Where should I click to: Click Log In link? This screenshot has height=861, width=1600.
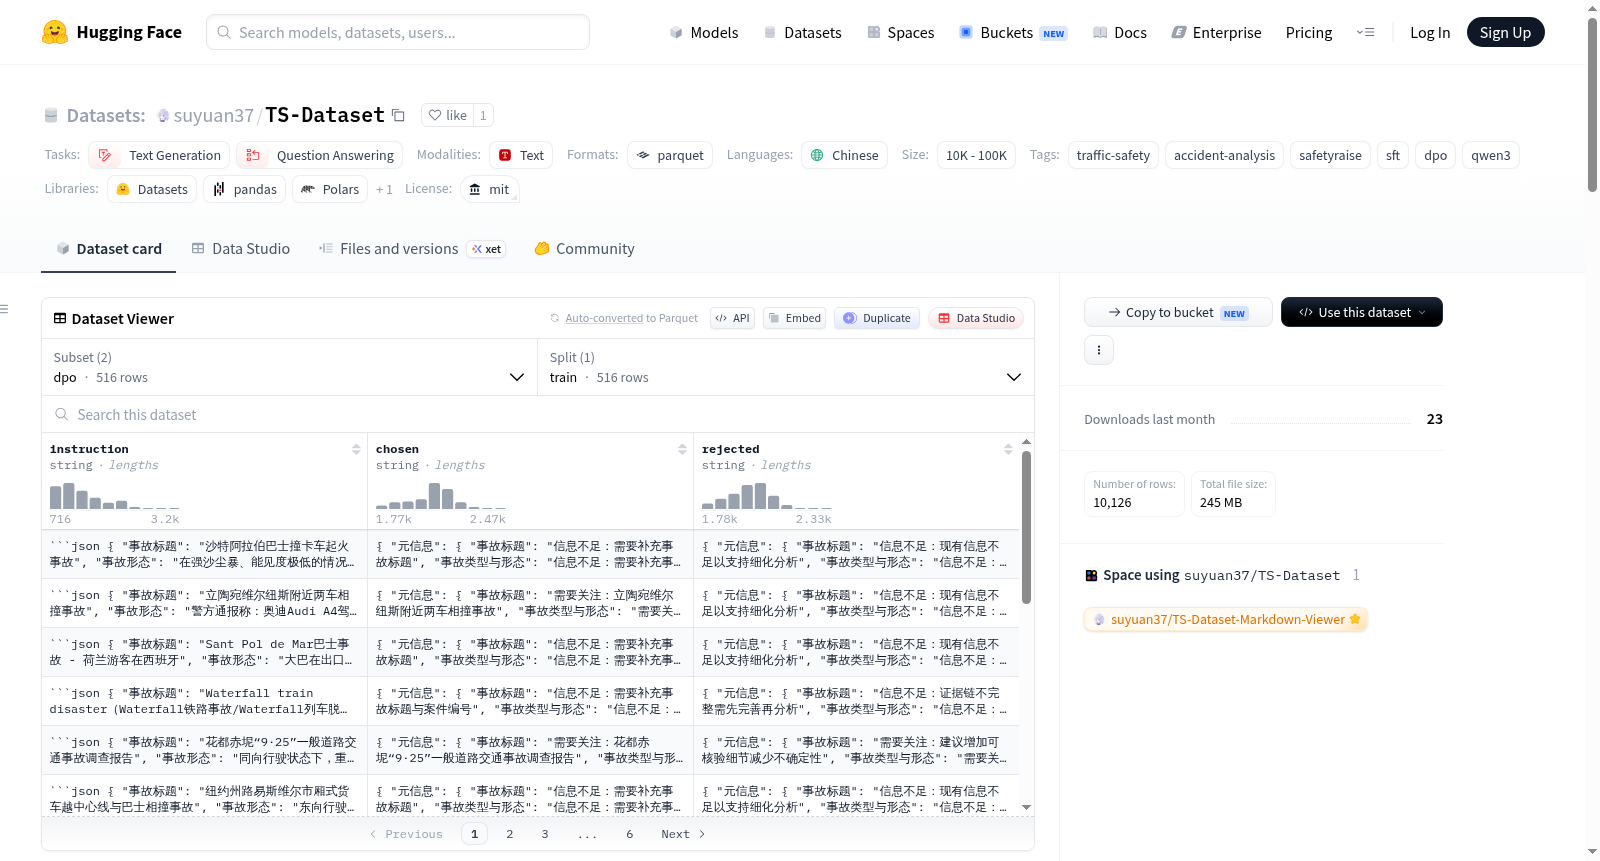(x=1430, y=32)
